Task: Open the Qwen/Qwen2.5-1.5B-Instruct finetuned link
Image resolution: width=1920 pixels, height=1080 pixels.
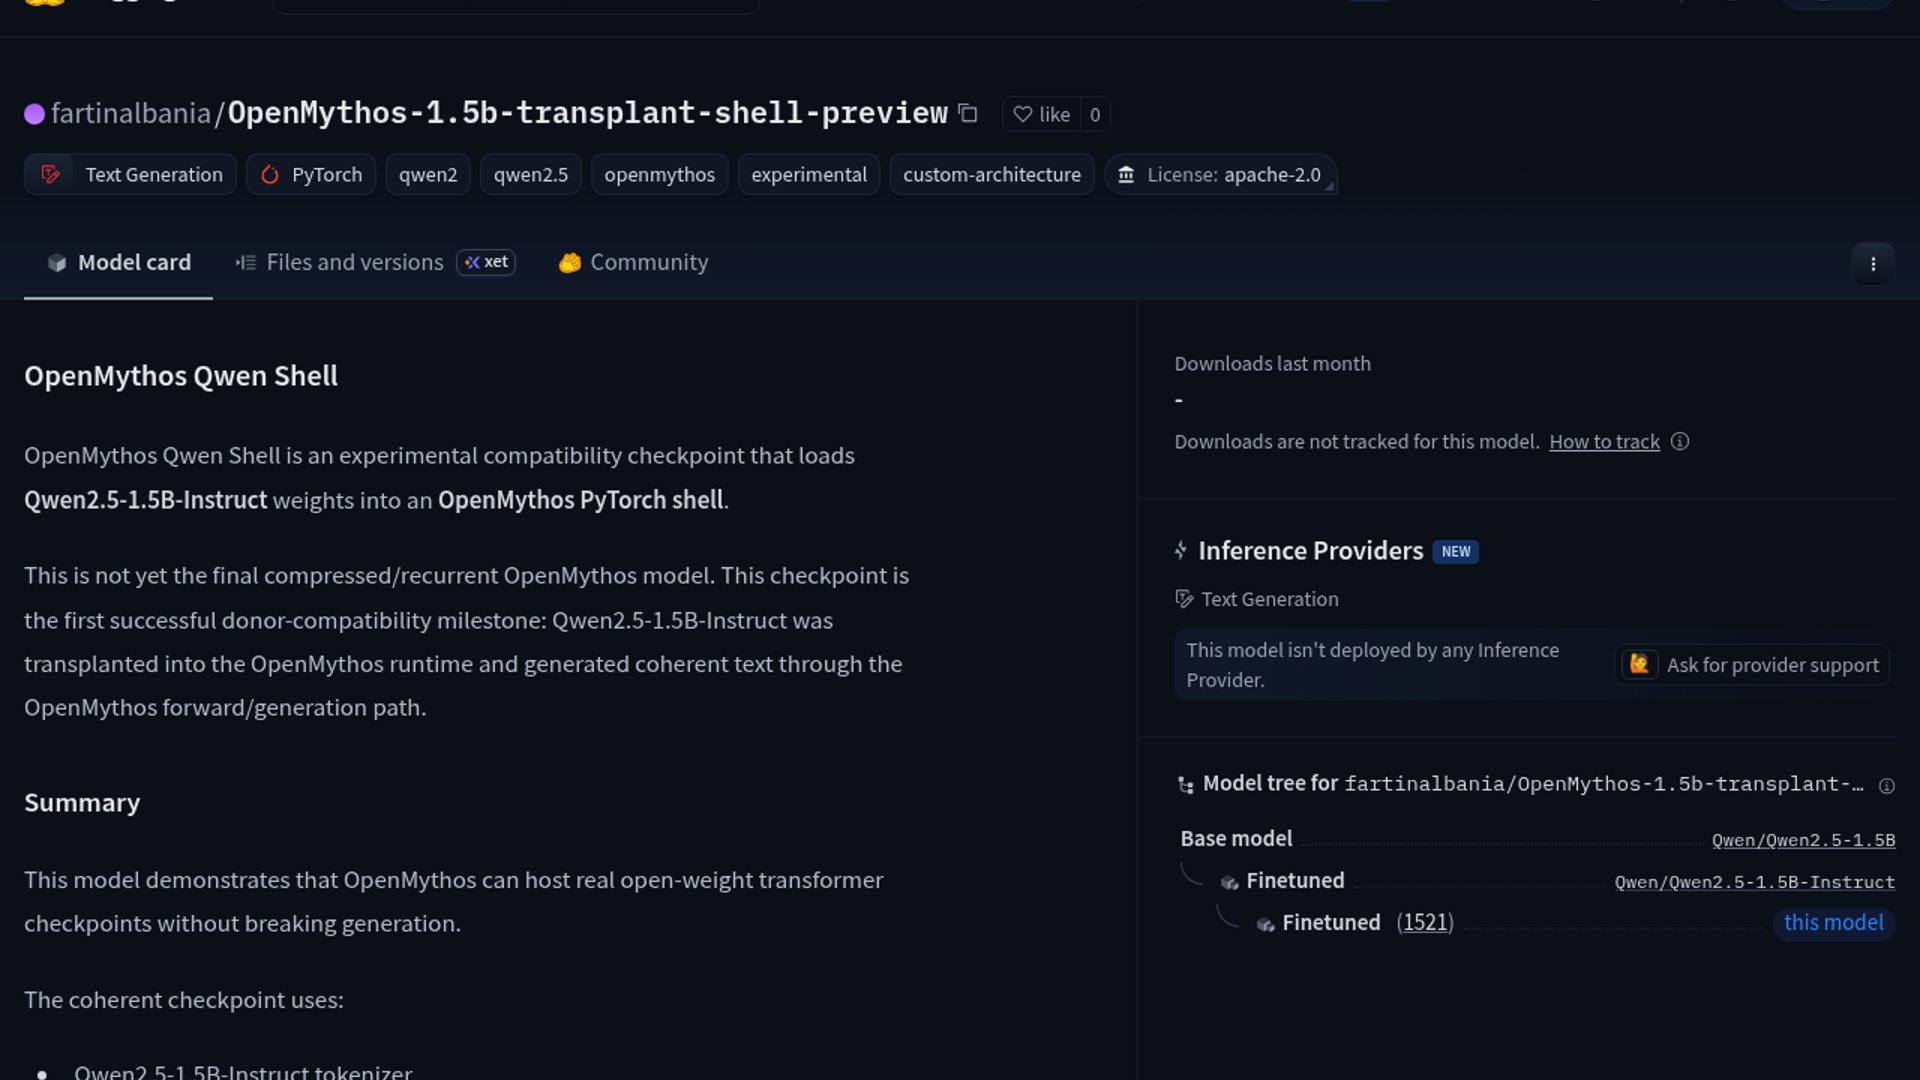Action: pyautogui.click(x=1754, y=882)
